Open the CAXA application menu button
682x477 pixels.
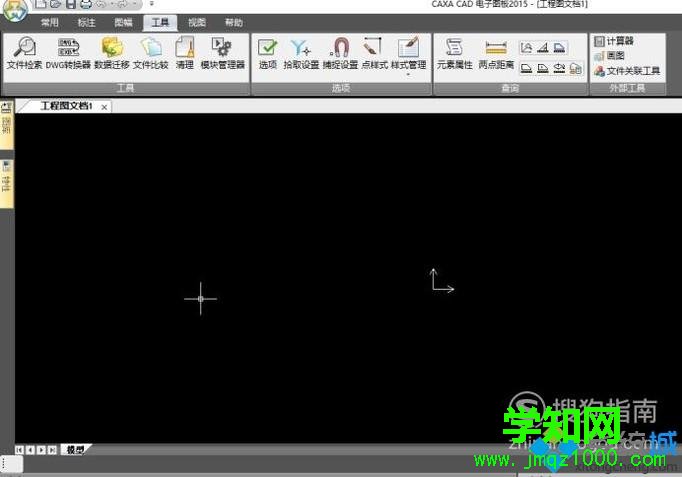click(x=15, y=10)
